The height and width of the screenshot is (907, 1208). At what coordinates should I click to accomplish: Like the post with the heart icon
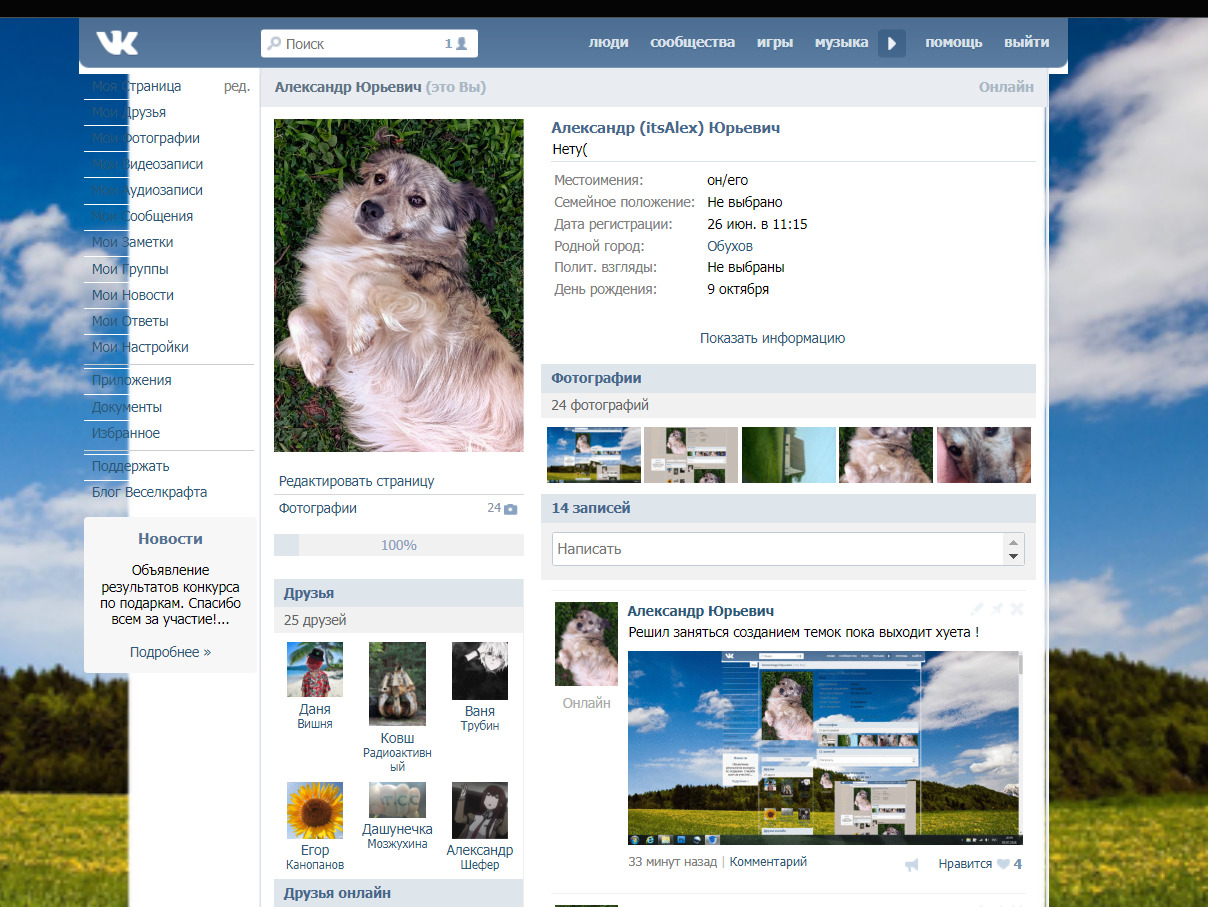coord(1003,864)
